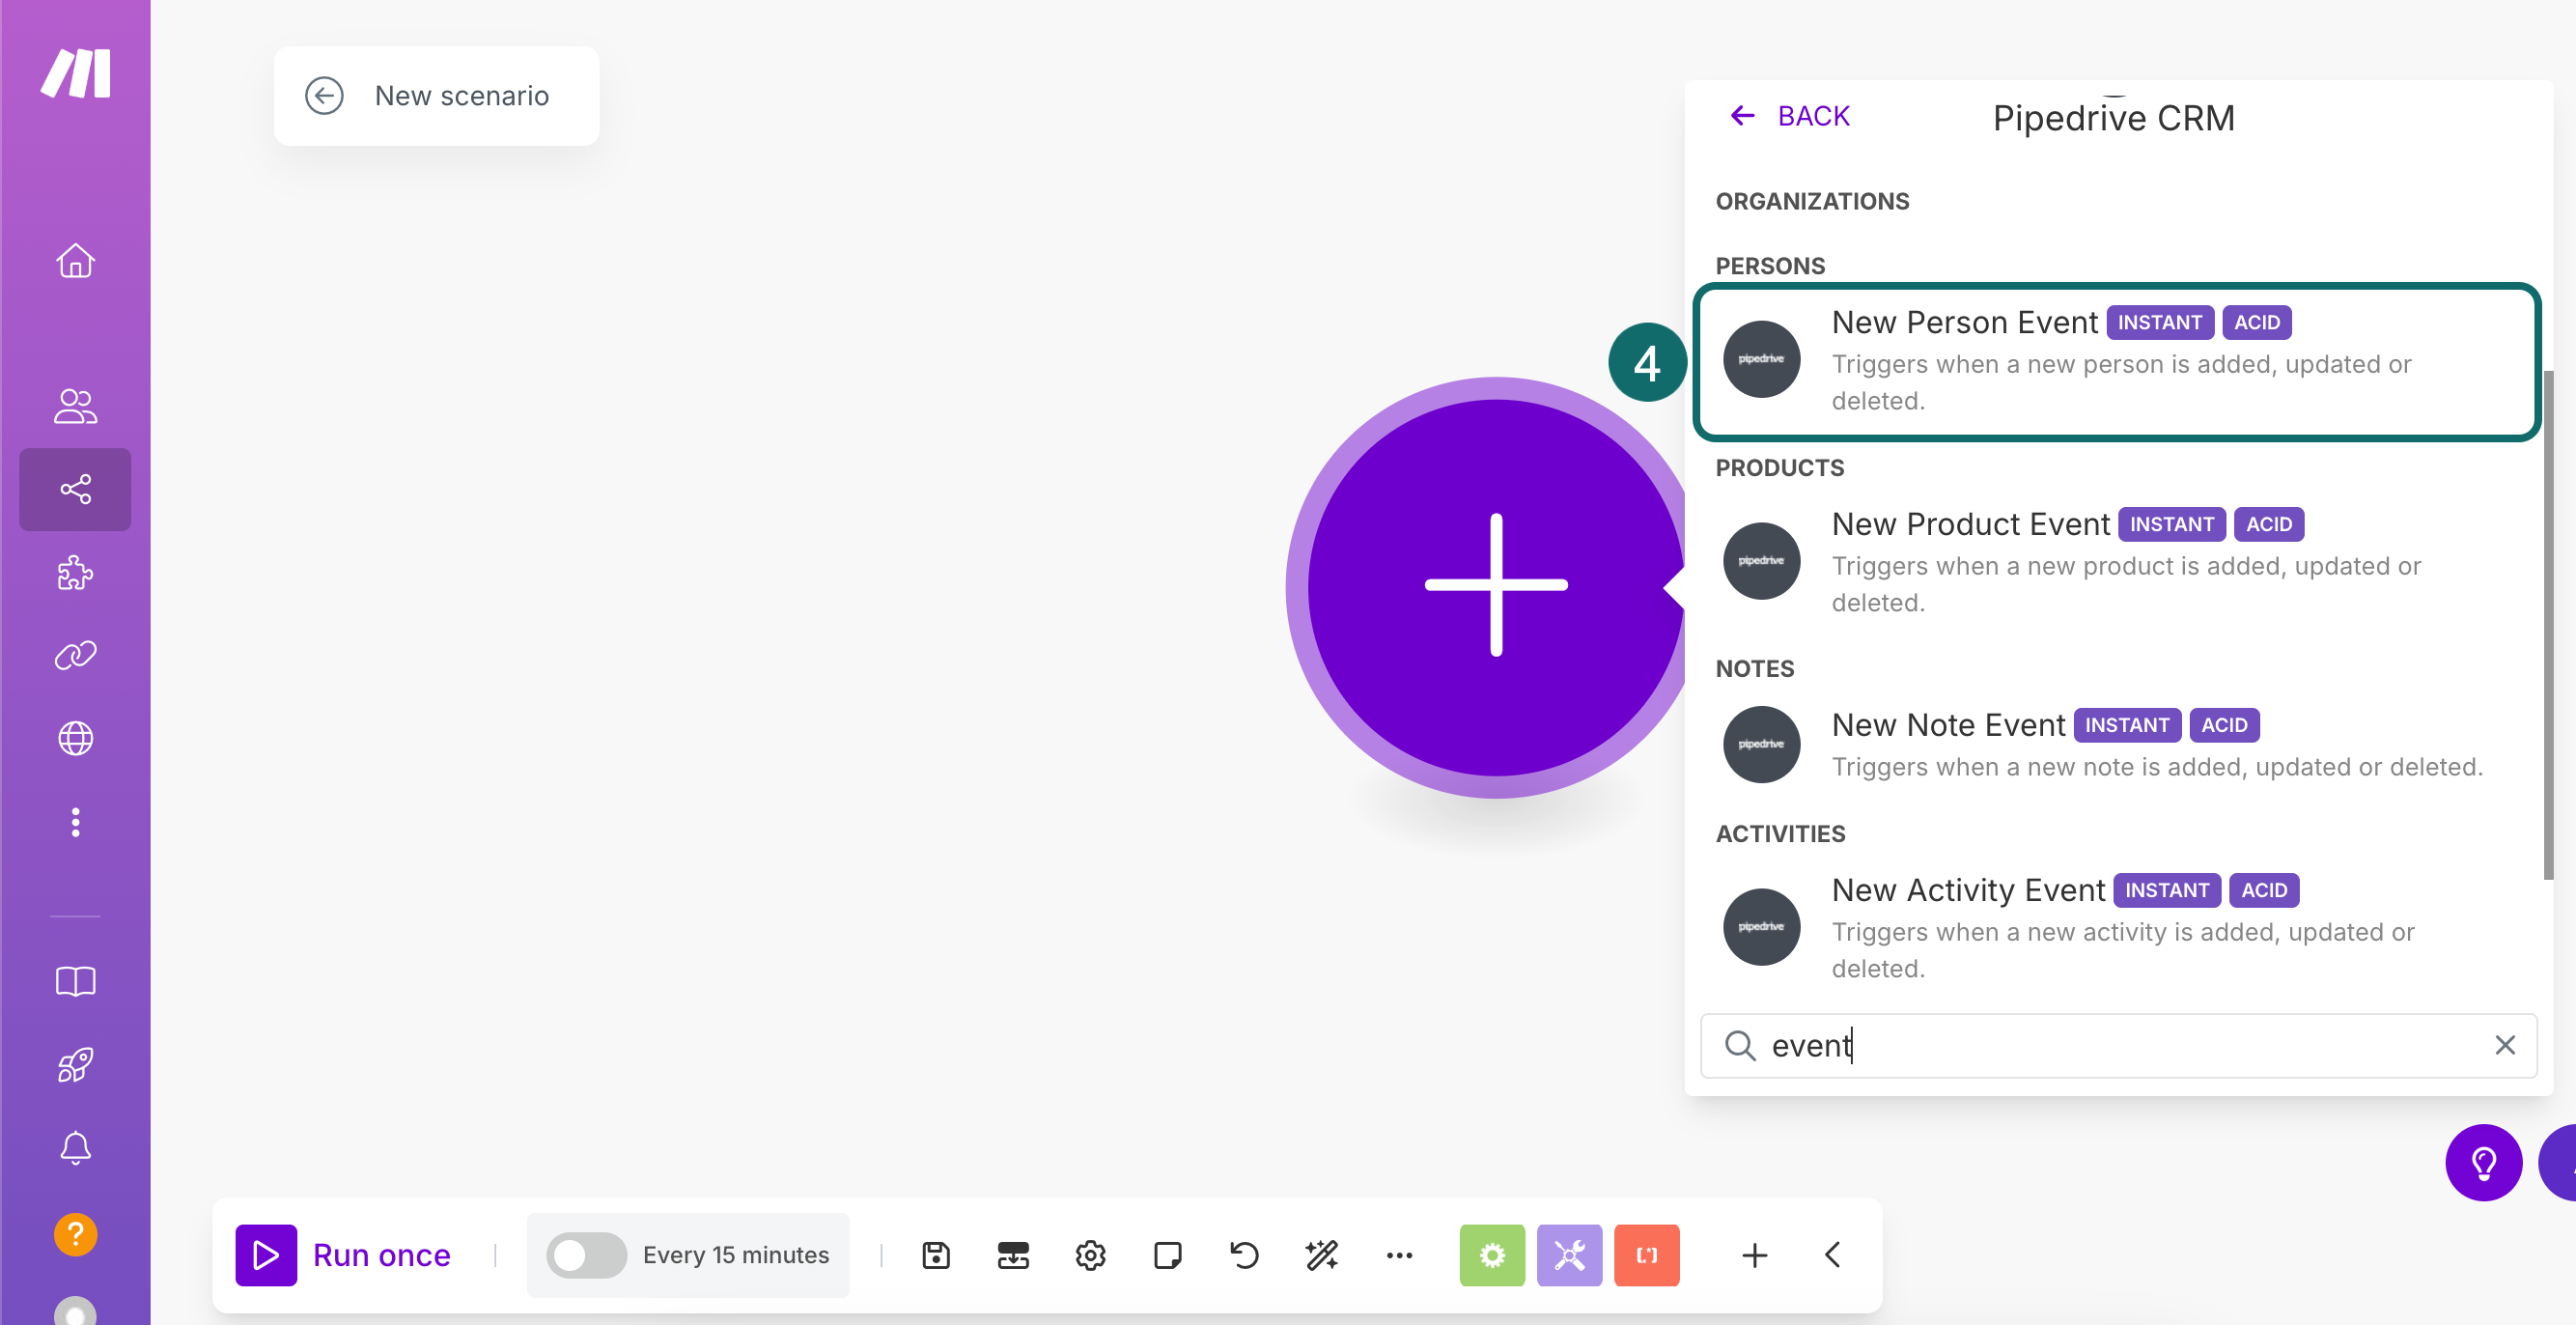Image resolution: width=2576 pixels, height=1325 pixels.
Task: Click the auto-align magic wand icon
Action: pos(1321,1255)
